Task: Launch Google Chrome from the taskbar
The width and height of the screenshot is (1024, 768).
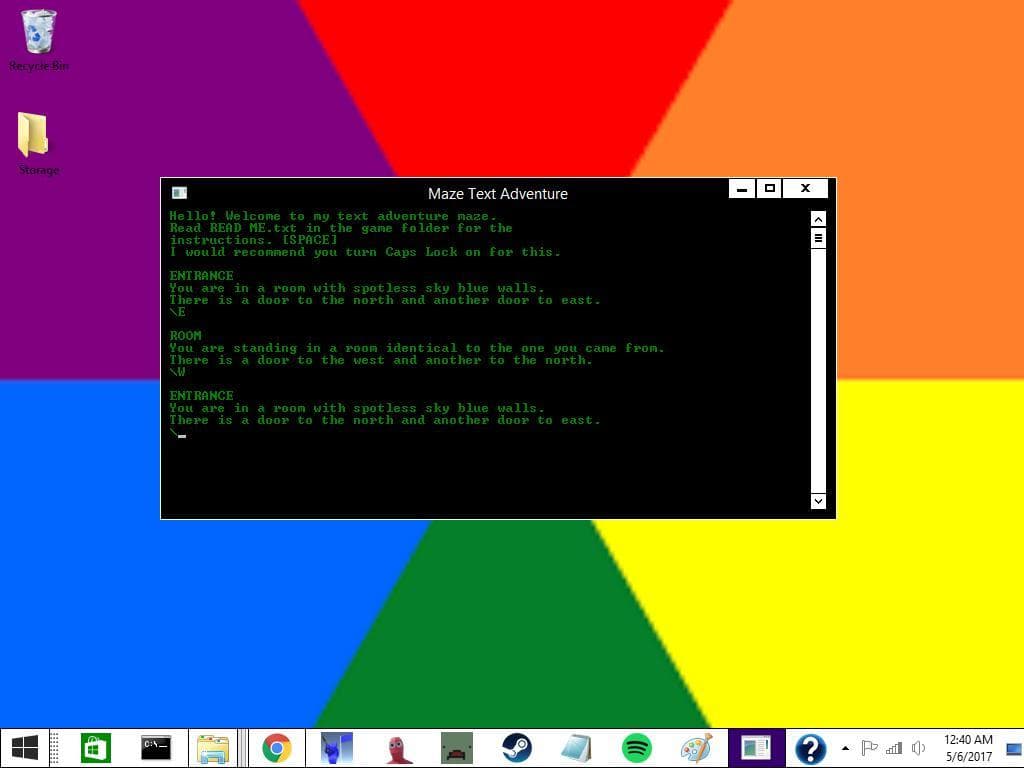Action: tap(277, 748)
